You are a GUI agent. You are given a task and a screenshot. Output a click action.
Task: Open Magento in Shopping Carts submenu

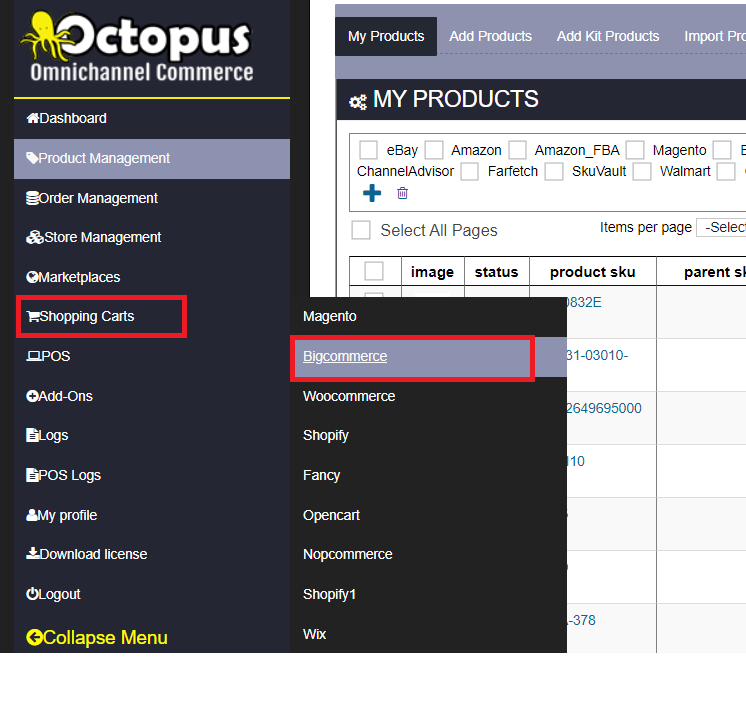point(428,316)
